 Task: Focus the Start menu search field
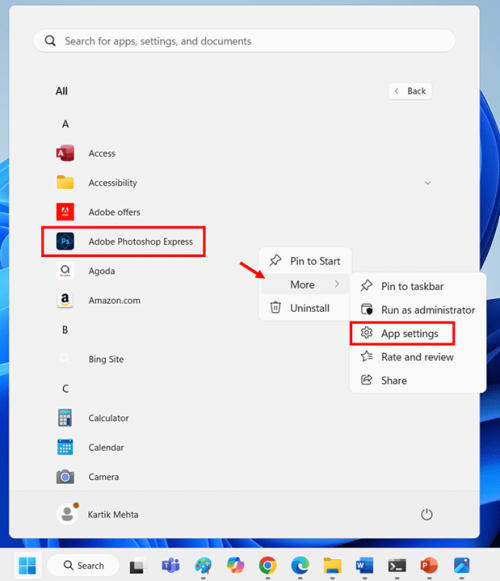point(244,41)
